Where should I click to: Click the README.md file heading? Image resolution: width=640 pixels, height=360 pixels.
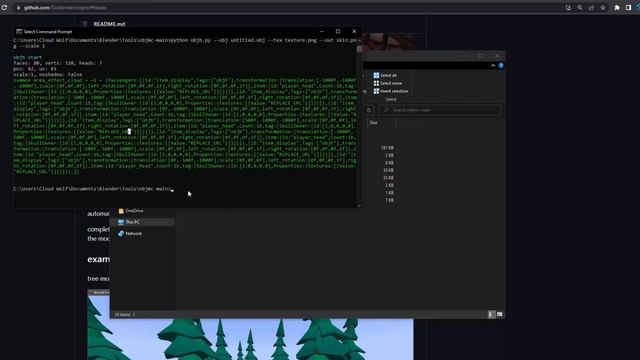coord(109,24)
